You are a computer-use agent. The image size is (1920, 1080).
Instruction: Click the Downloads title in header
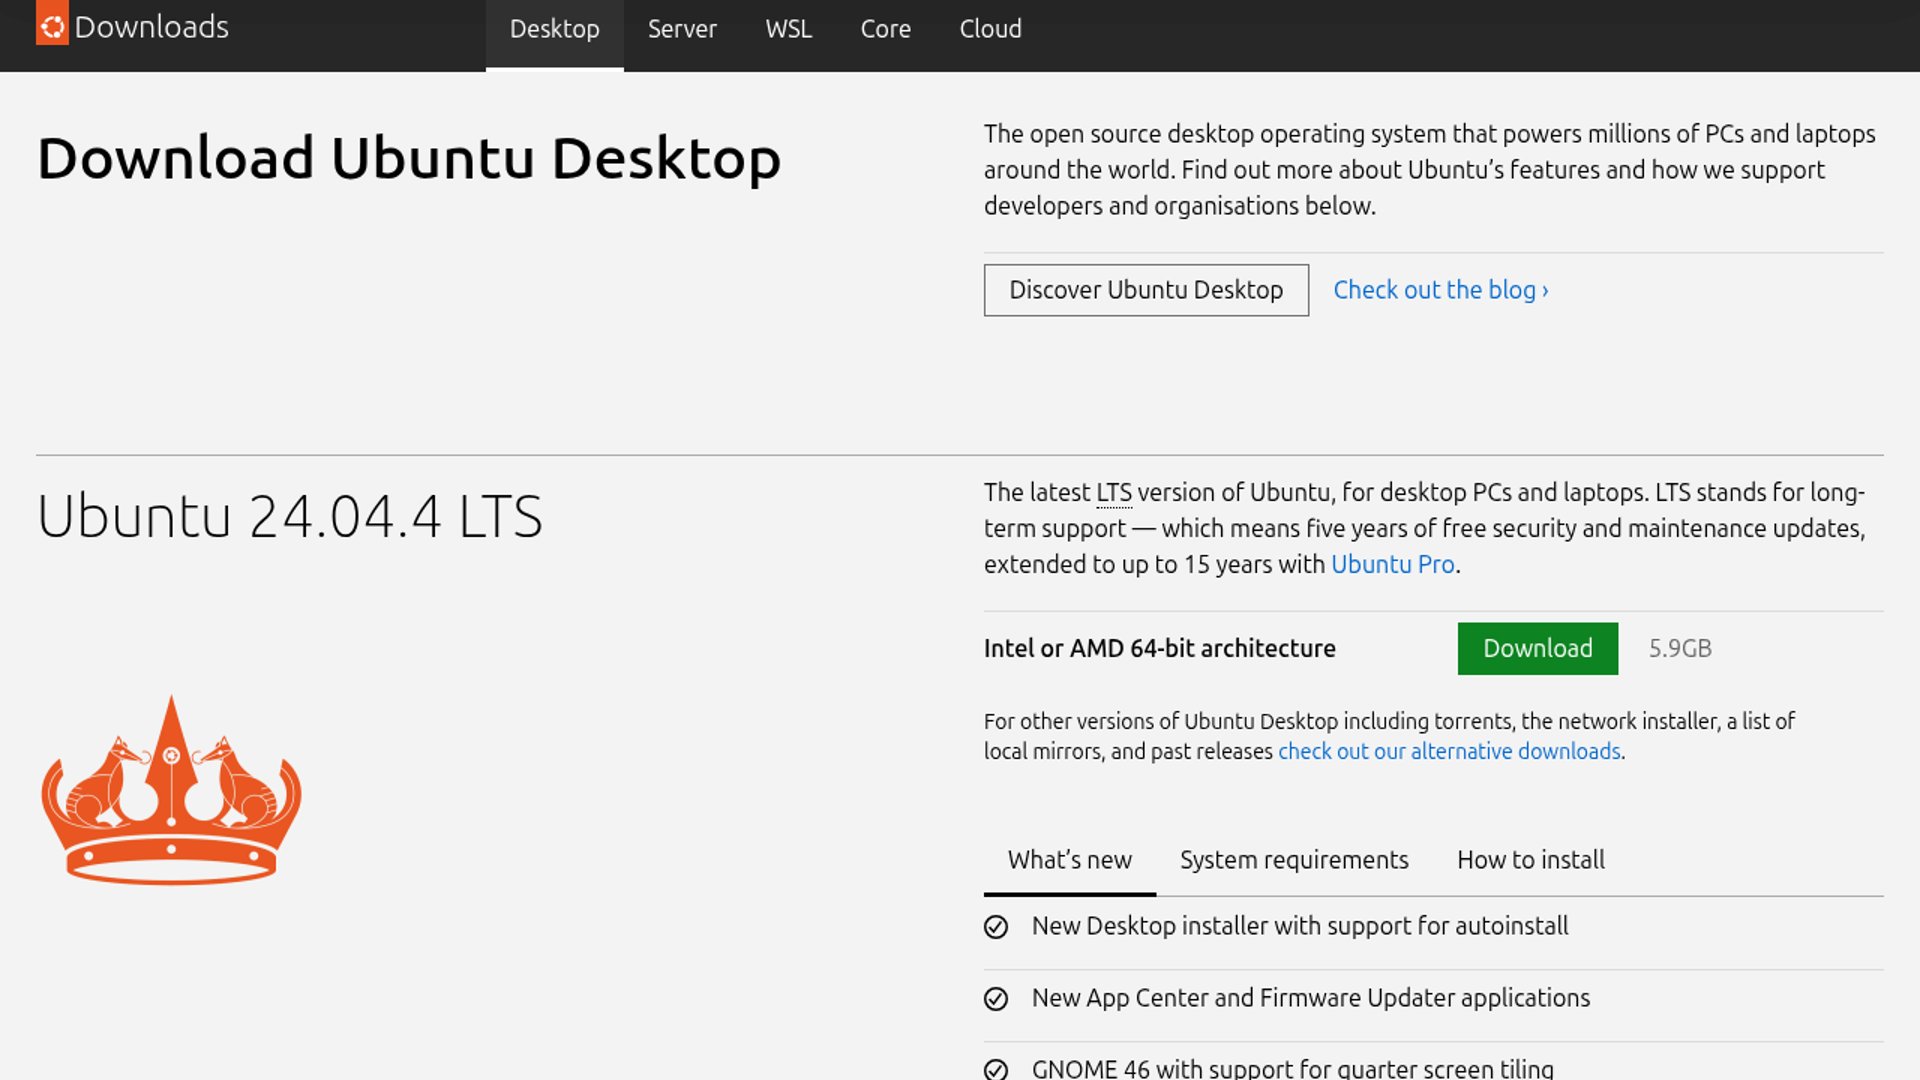[x=152, y=27]
